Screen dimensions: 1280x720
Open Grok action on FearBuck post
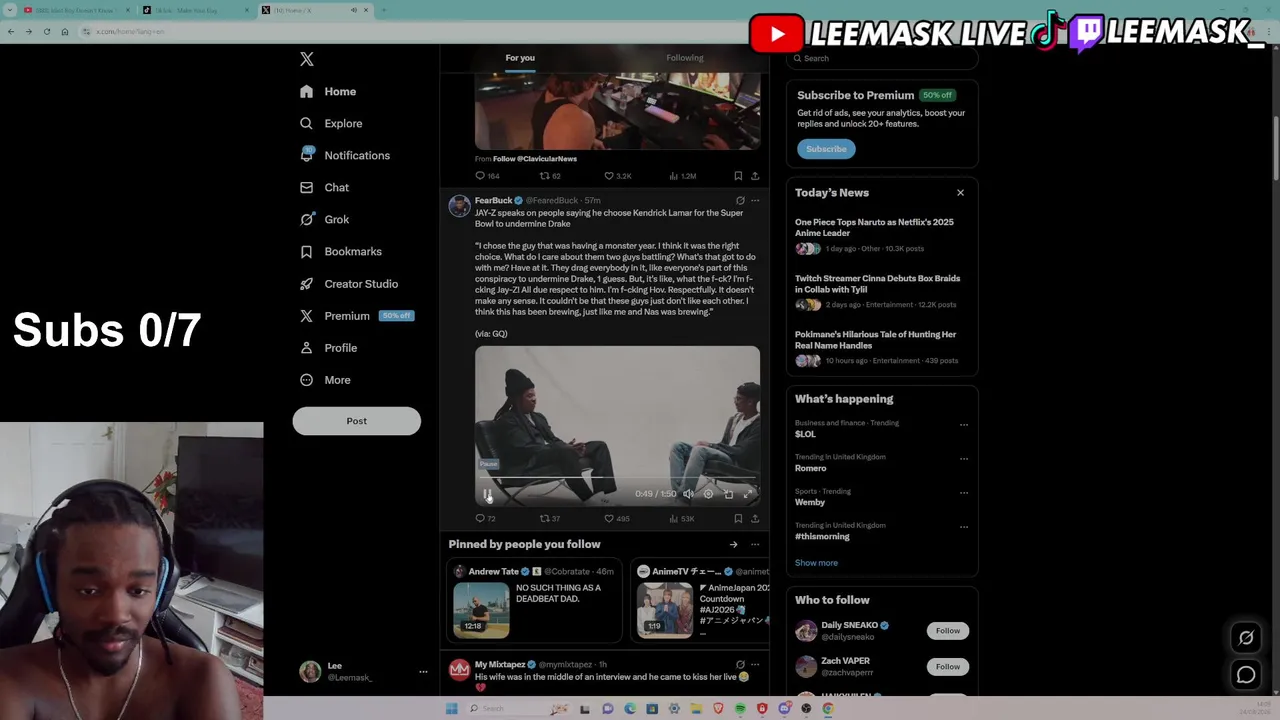coord(740,200)
